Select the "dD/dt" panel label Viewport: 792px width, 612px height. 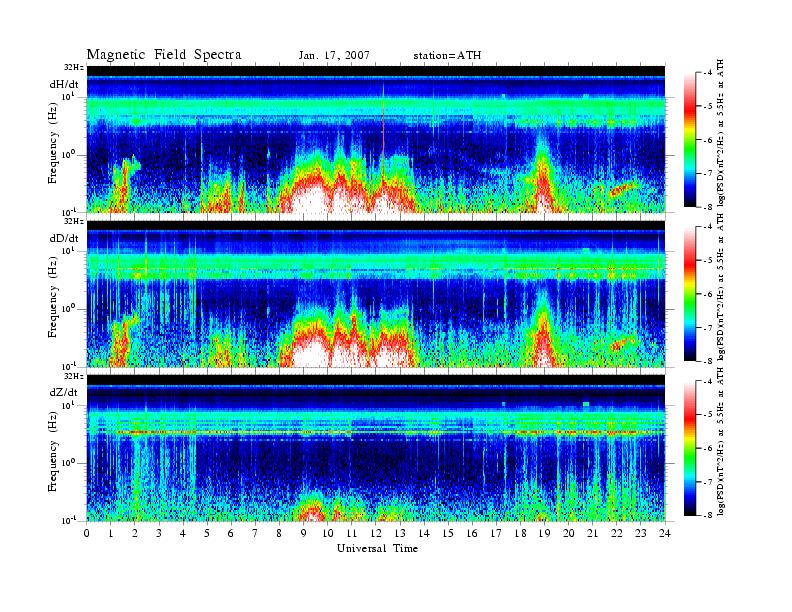pos(64,238)
